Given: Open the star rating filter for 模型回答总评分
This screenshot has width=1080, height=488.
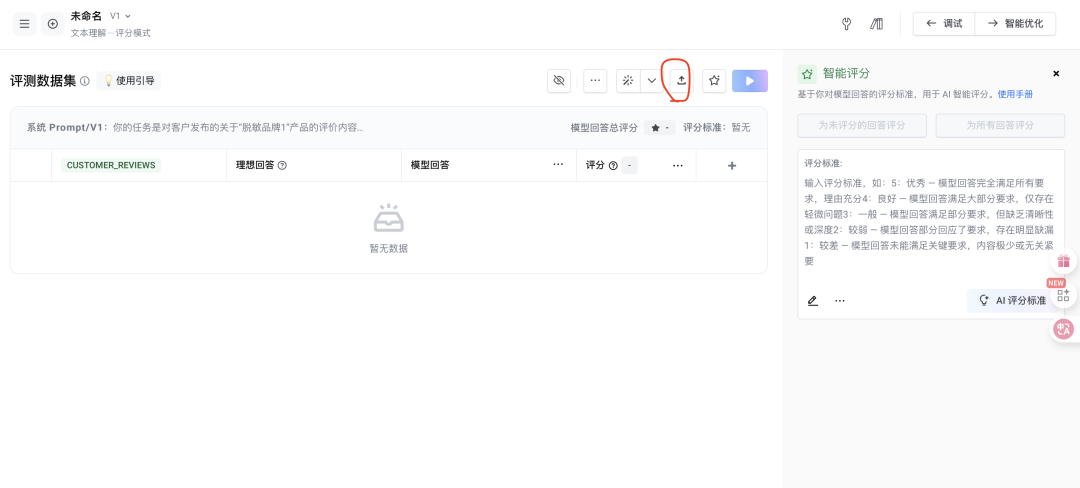Looking at the screenshot, I should pos(660,128).
